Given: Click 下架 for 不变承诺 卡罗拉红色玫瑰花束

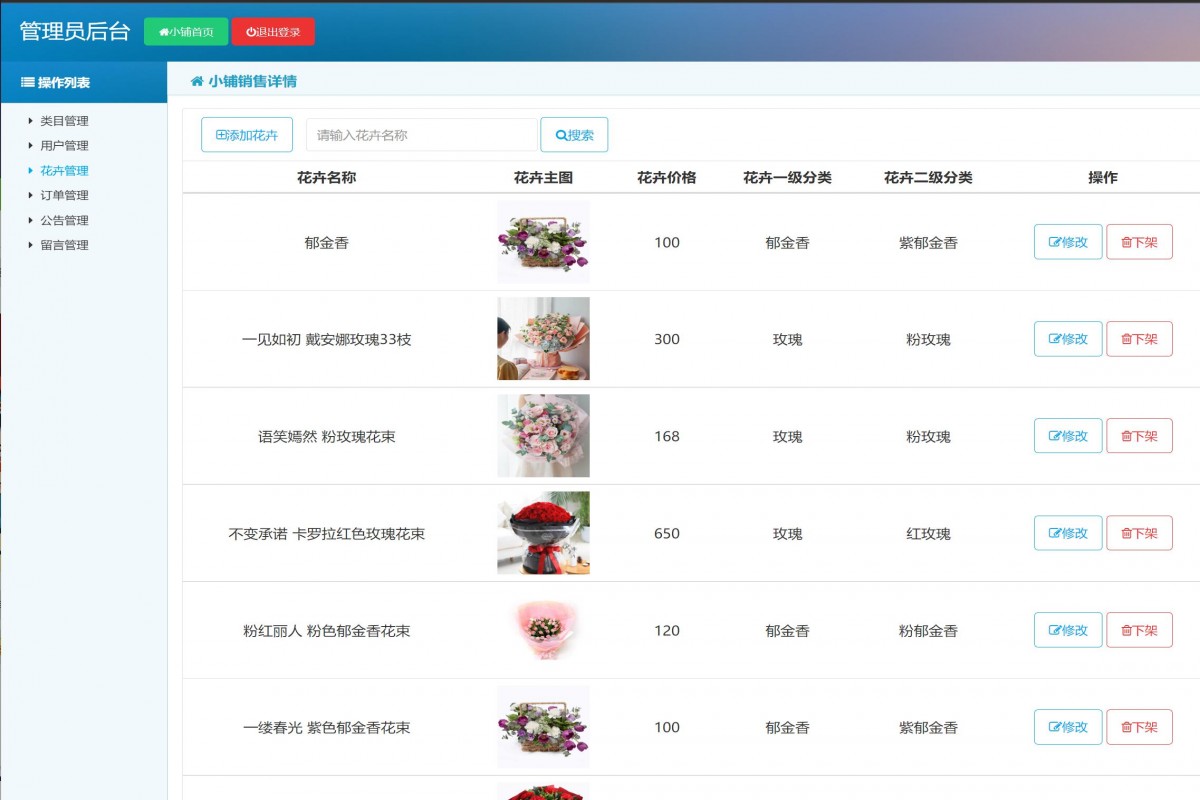Looking at the screenshot, I should [x=1139, y=533].
